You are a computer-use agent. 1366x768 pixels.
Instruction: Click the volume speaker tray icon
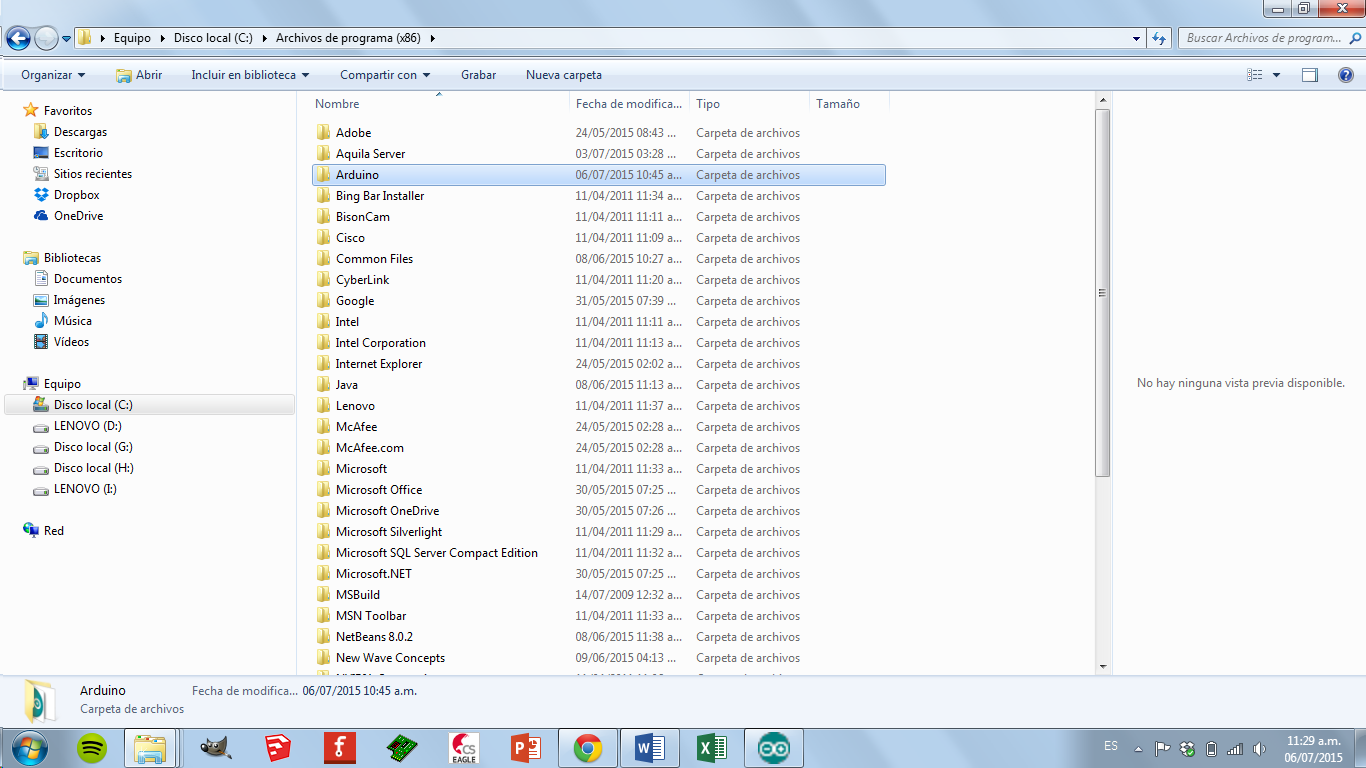[1259, 748]
